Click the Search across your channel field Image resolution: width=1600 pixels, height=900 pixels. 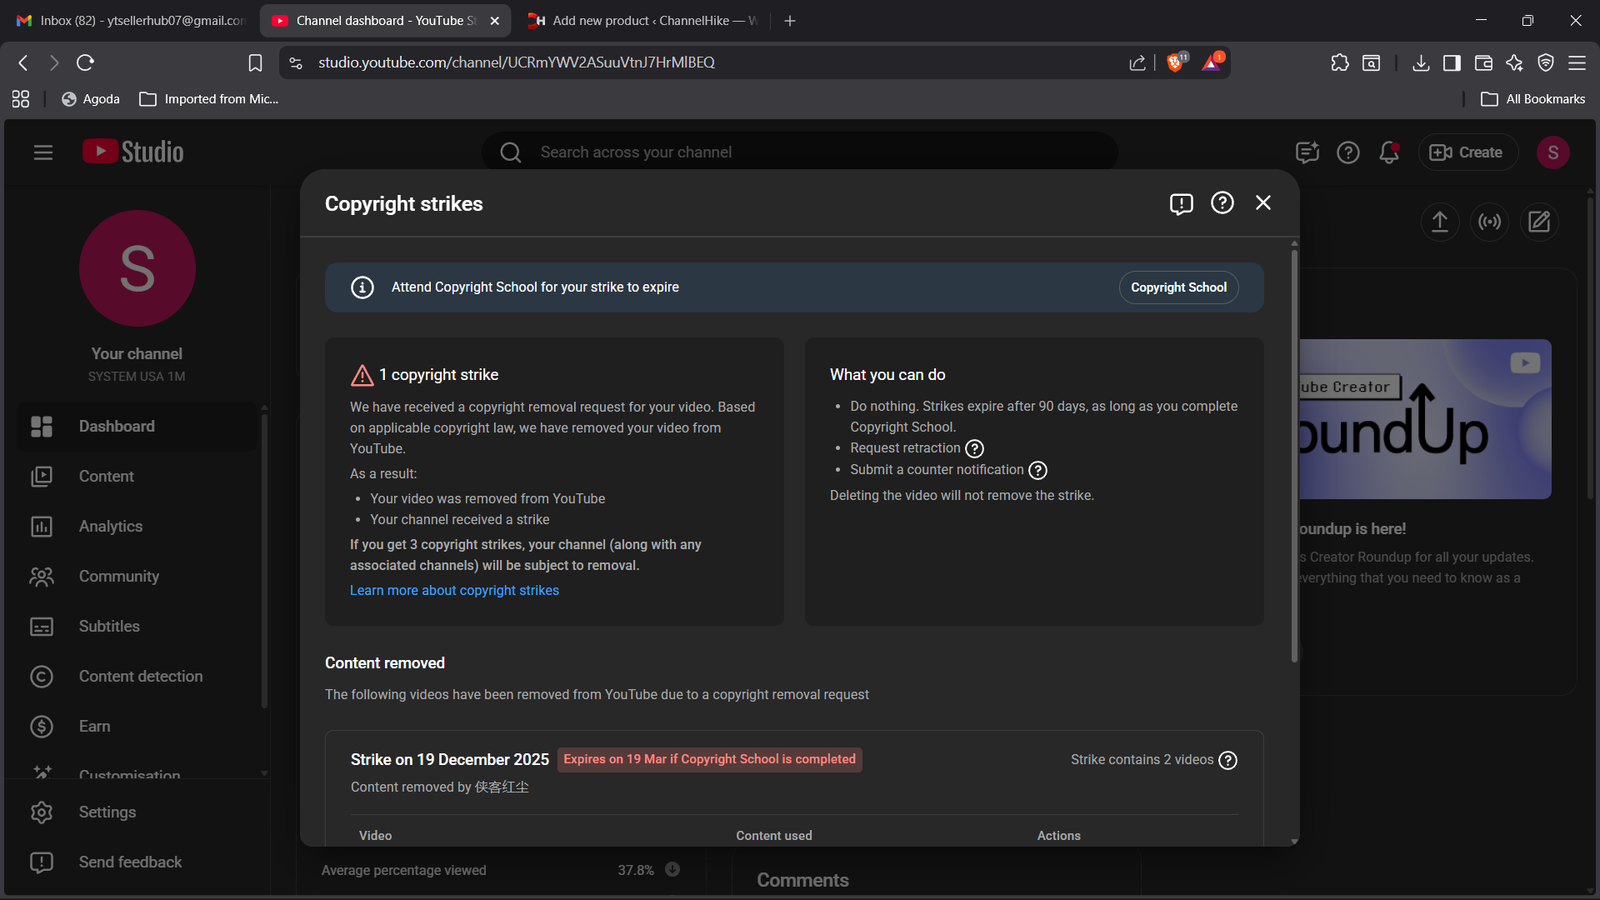click(800, 152)
